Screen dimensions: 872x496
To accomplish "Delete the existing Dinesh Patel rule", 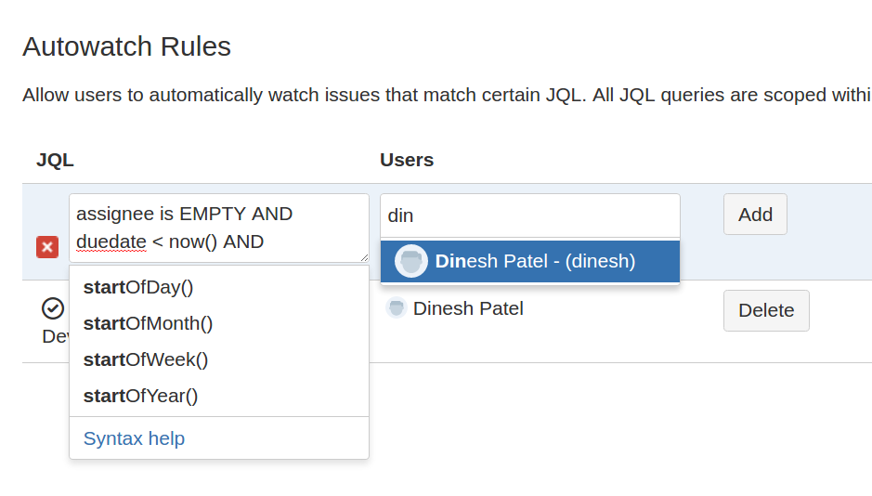I will point(766,310).
